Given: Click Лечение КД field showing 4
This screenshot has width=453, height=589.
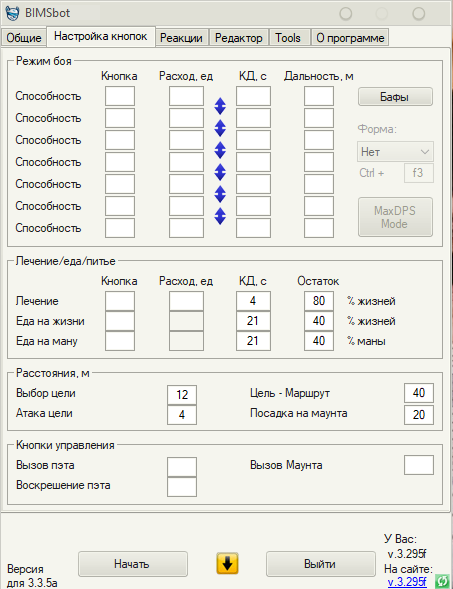Looking at the screenshot, I should 253,301.
